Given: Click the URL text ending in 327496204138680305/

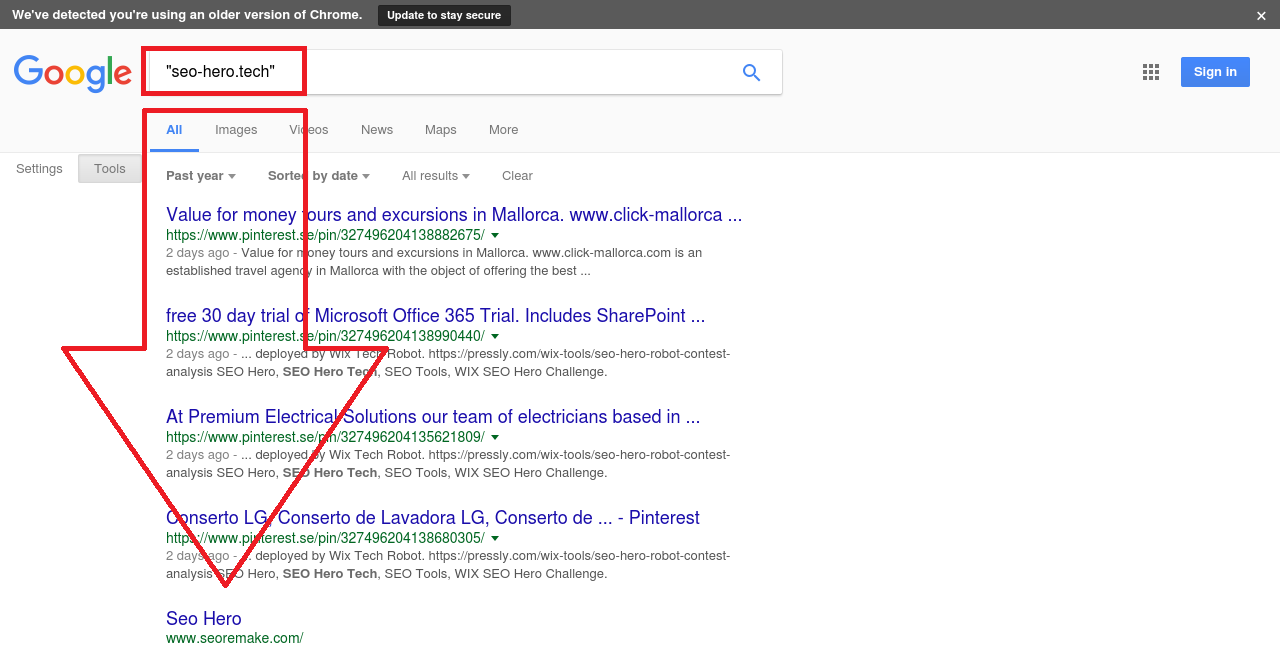Looking at the screenshot, I should pos(326,538).
